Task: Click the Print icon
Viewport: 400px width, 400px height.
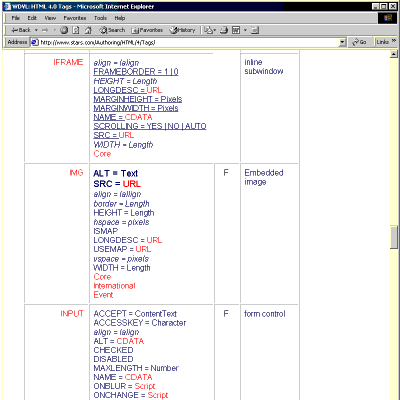Action: (224, 30)
